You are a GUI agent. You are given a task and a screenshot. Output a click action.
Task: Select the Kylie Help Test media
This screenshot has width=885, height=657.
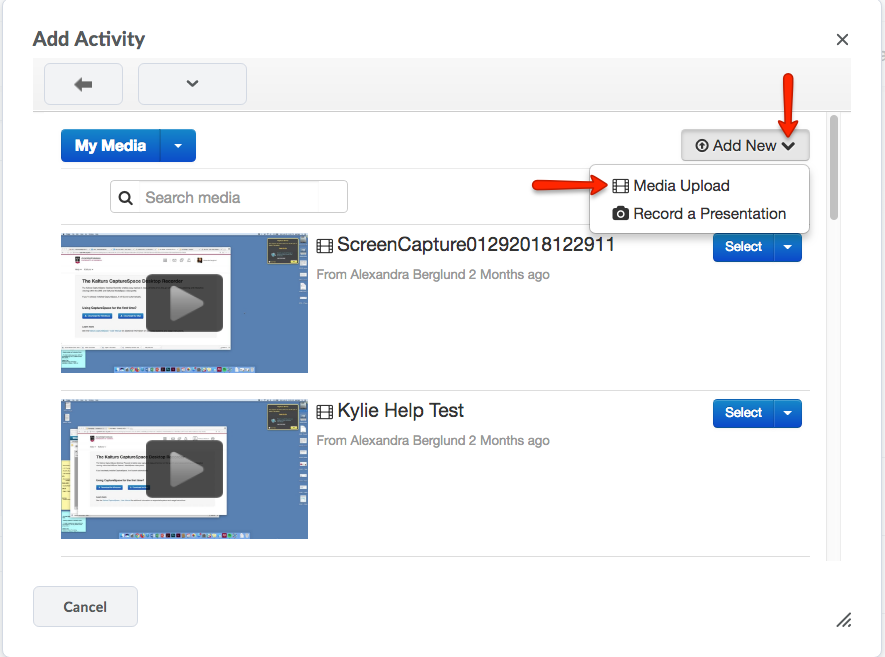coord(743,413)
